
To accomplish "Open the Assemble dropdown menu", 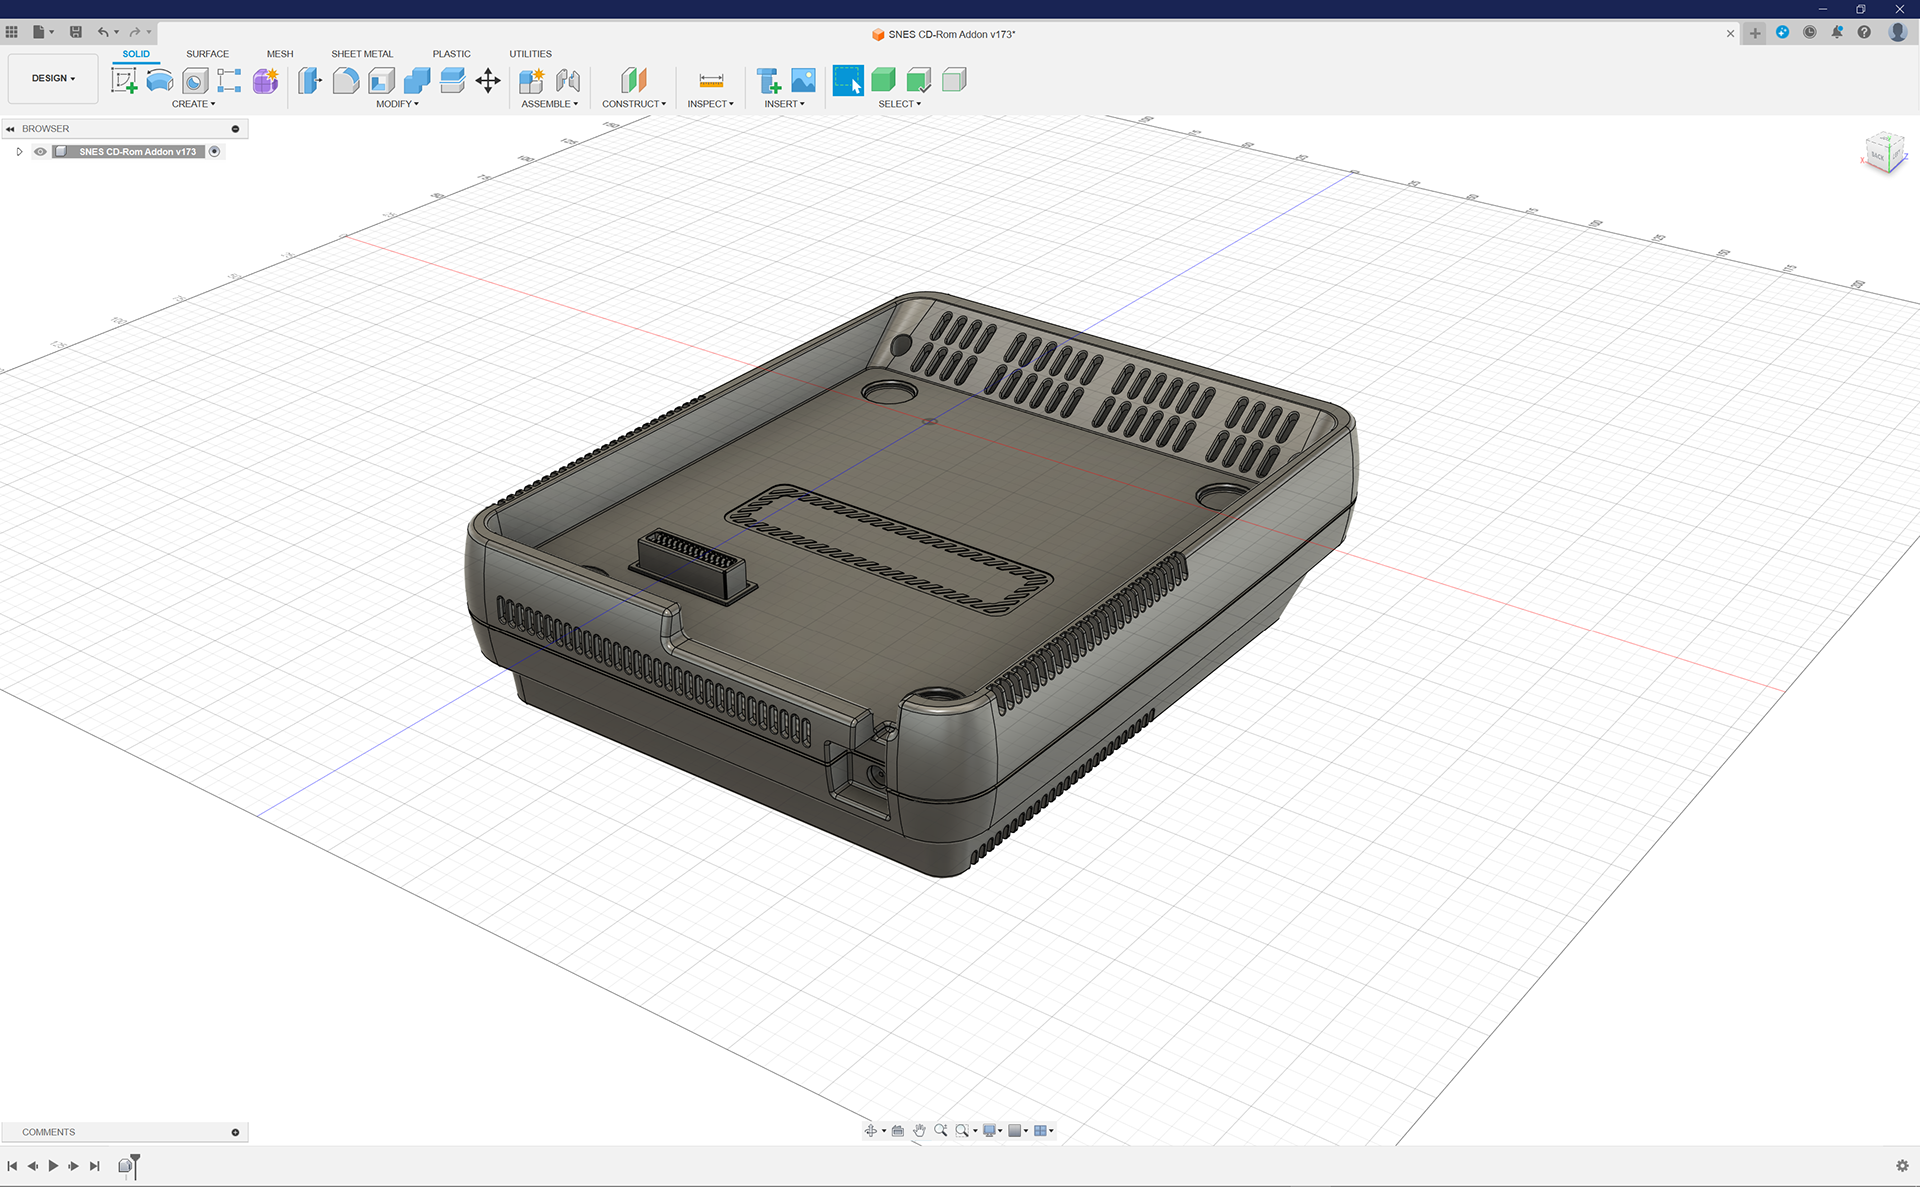I will tap(549, 104).
